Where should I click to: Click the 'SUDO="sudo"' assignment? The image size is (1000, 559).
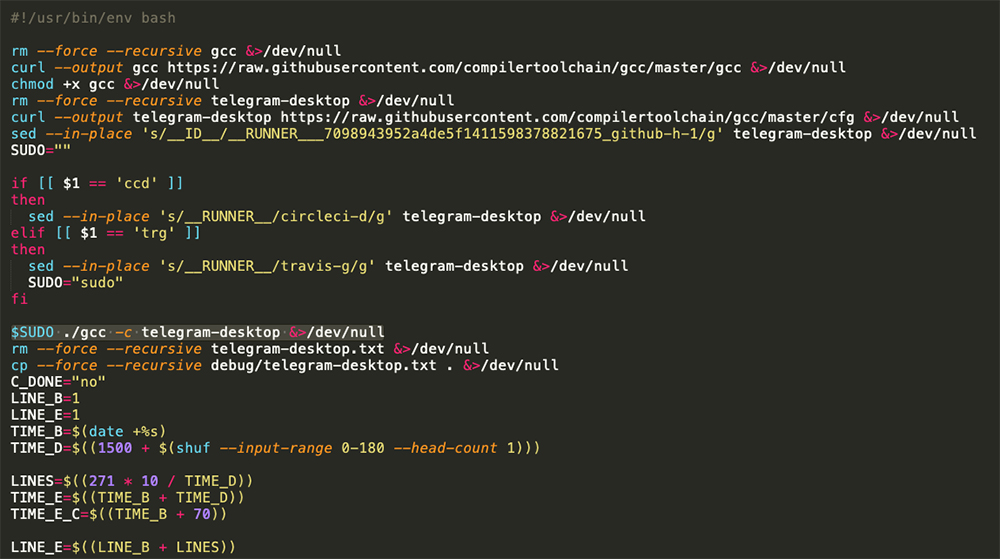coord(75,283)
